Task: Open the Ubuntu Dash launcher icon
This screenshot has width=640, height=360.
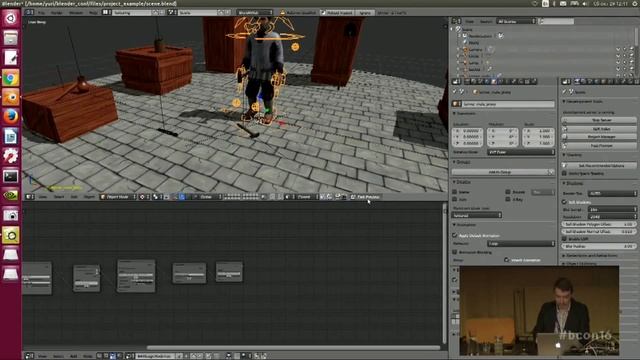Action: click(11, 18)
